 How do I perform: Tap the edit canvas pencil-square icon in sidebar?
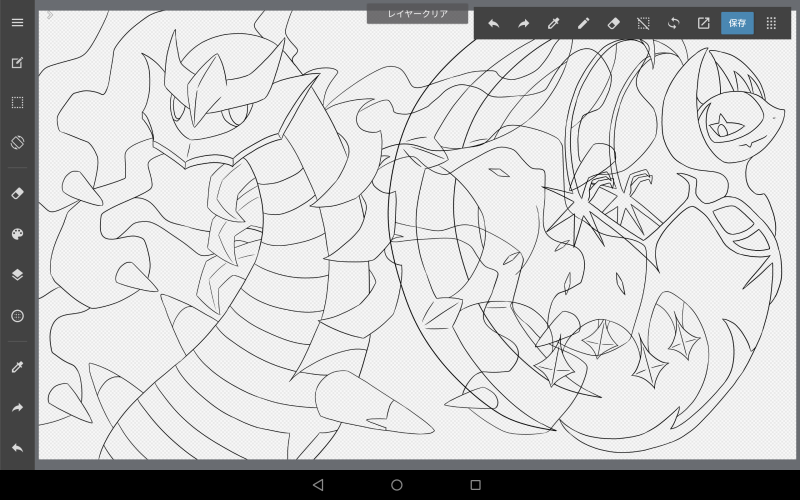tap(17, 63)
